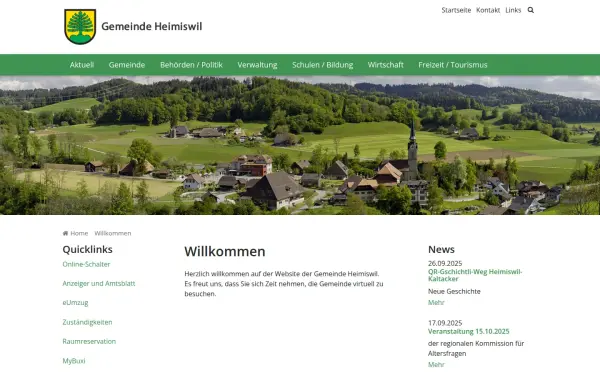
Task: Click the Heimiswil coat of arms logo
Action: [x=80, y=27]
